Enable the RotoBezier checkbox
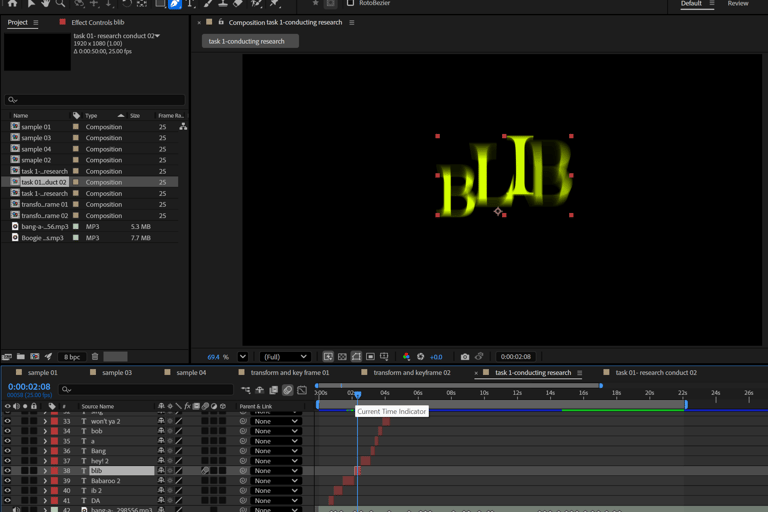 tap(350, 4)
